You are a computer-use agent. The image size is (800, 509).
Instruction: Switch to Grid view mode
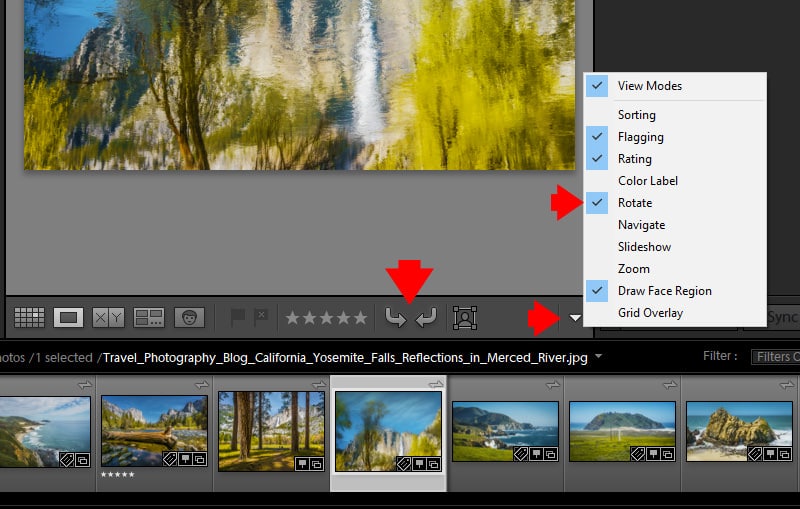[29, 318]
